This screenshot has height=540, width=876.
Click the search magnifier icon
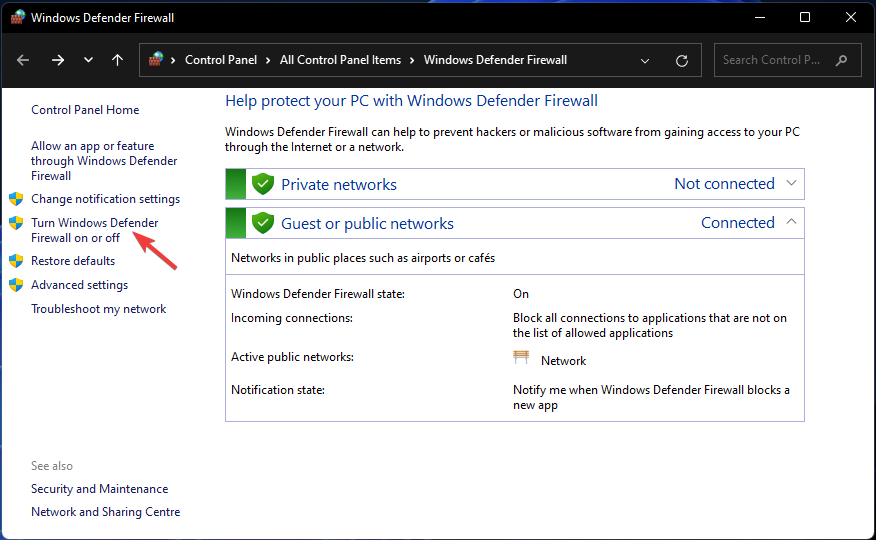tap(841, 60)
